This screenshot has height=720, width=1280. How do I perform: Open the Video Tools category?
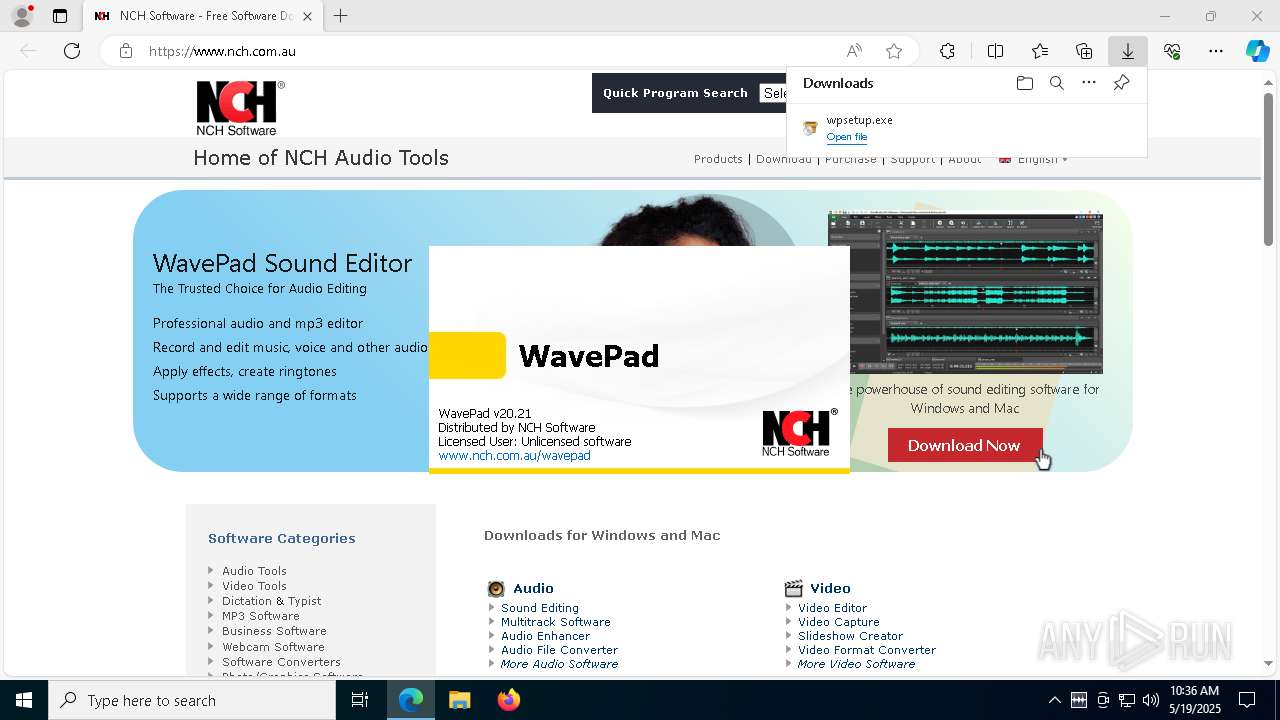[254, 586]
